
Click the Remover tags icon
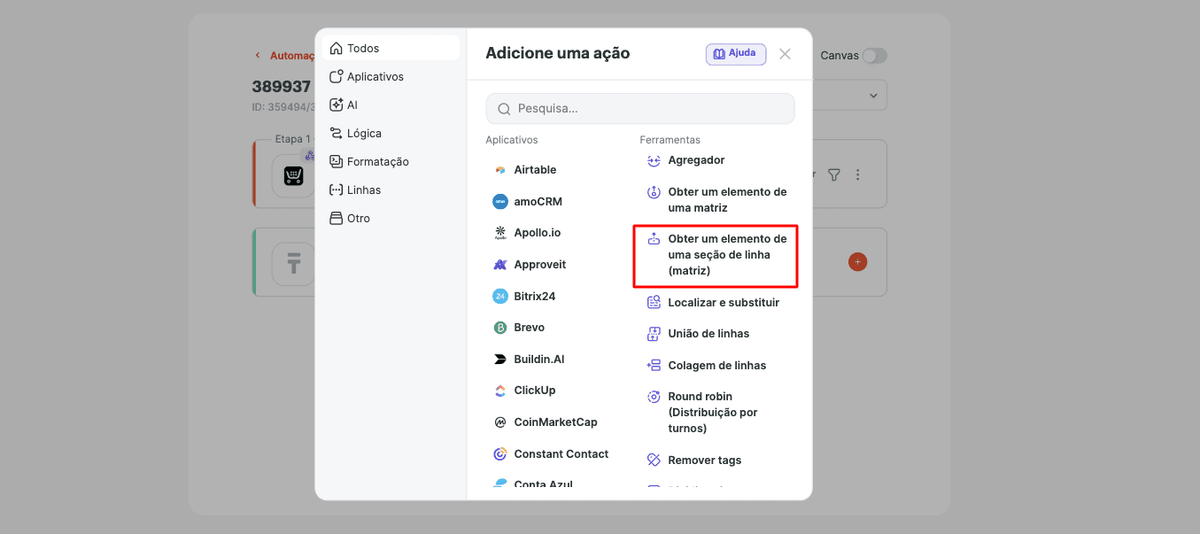(654, 460)
